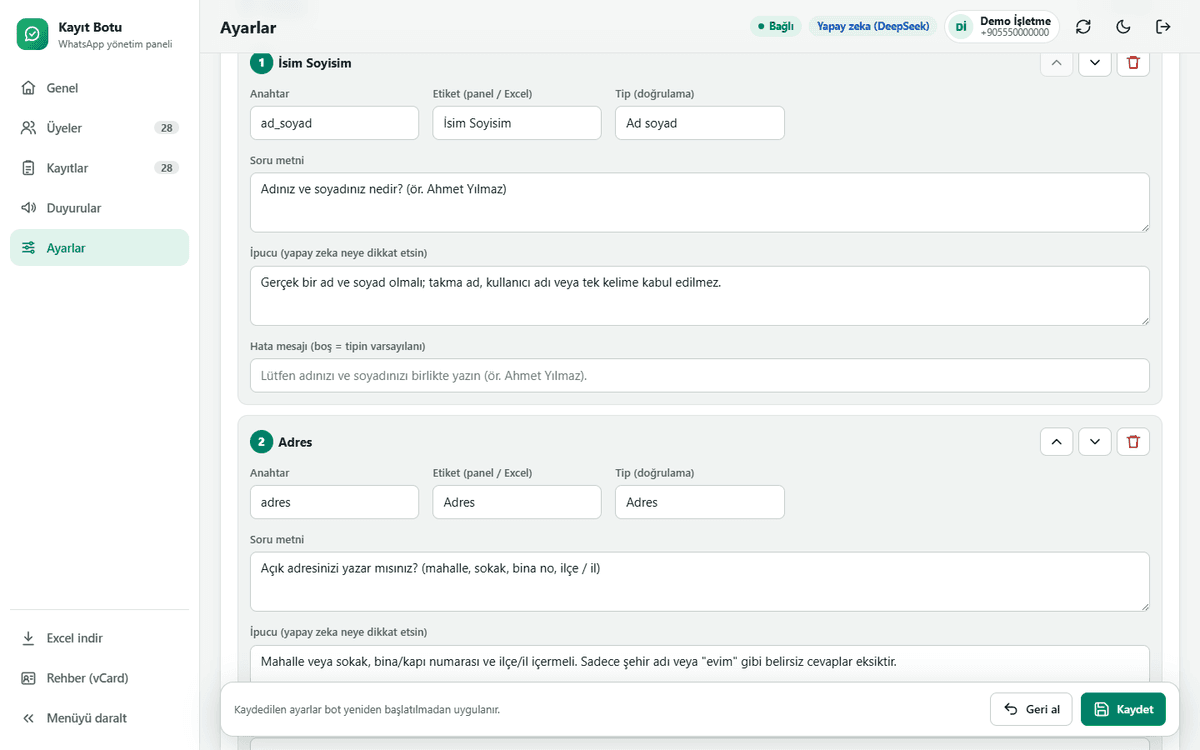
Task: Edit the adres key input
Action: (x=334, y=502)
